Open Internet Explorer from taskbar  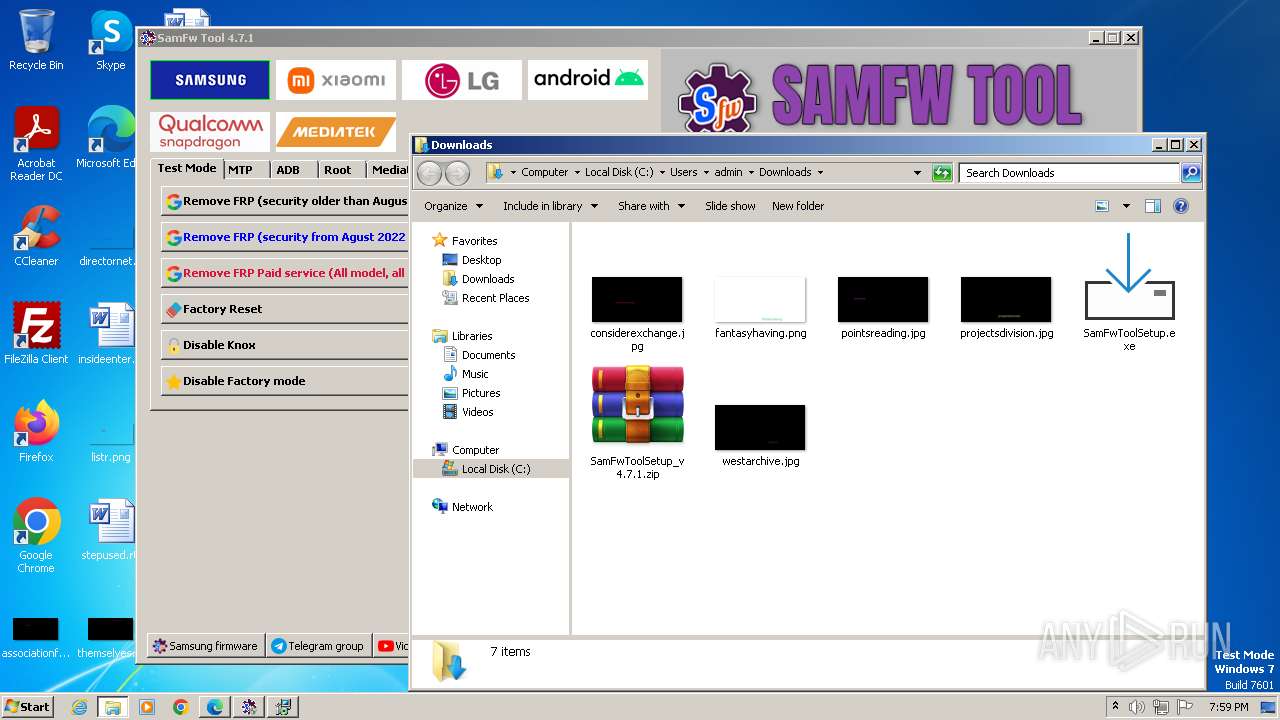pos(79,707)
